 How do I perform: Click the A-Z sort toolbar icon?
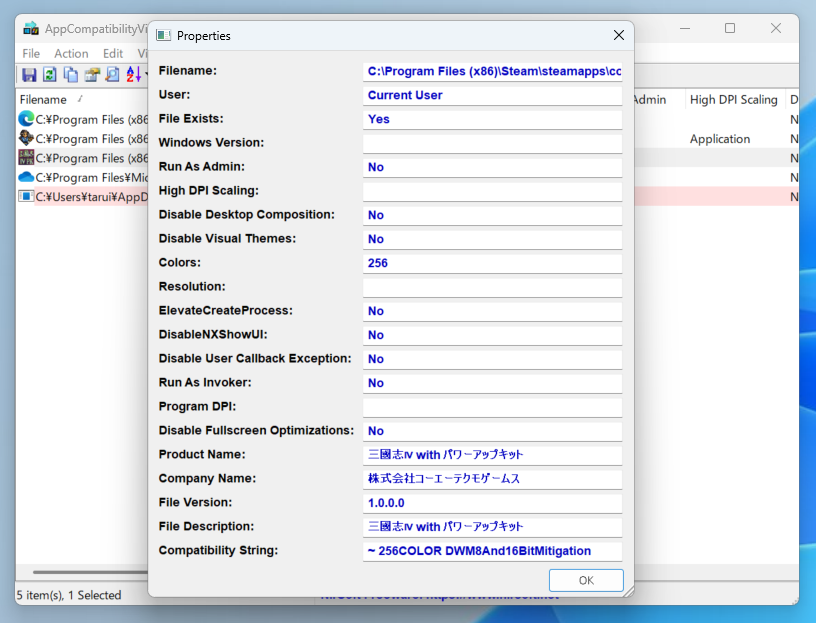133,75
